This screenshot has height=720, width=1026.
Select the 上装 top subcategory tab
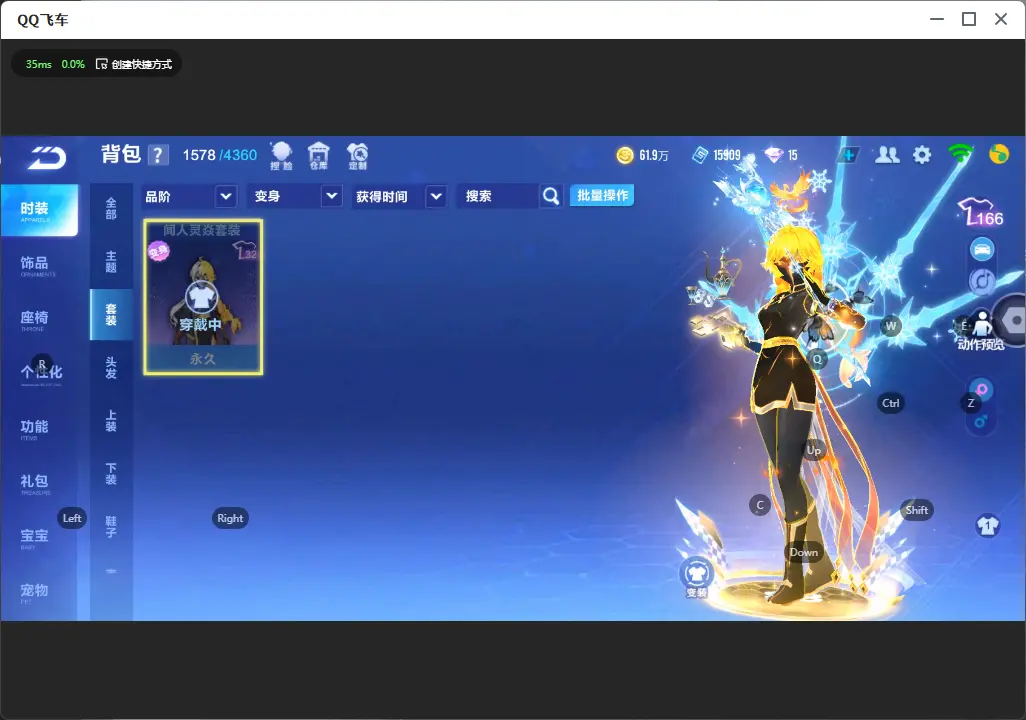pyautogui.click(x=111, y=421)
